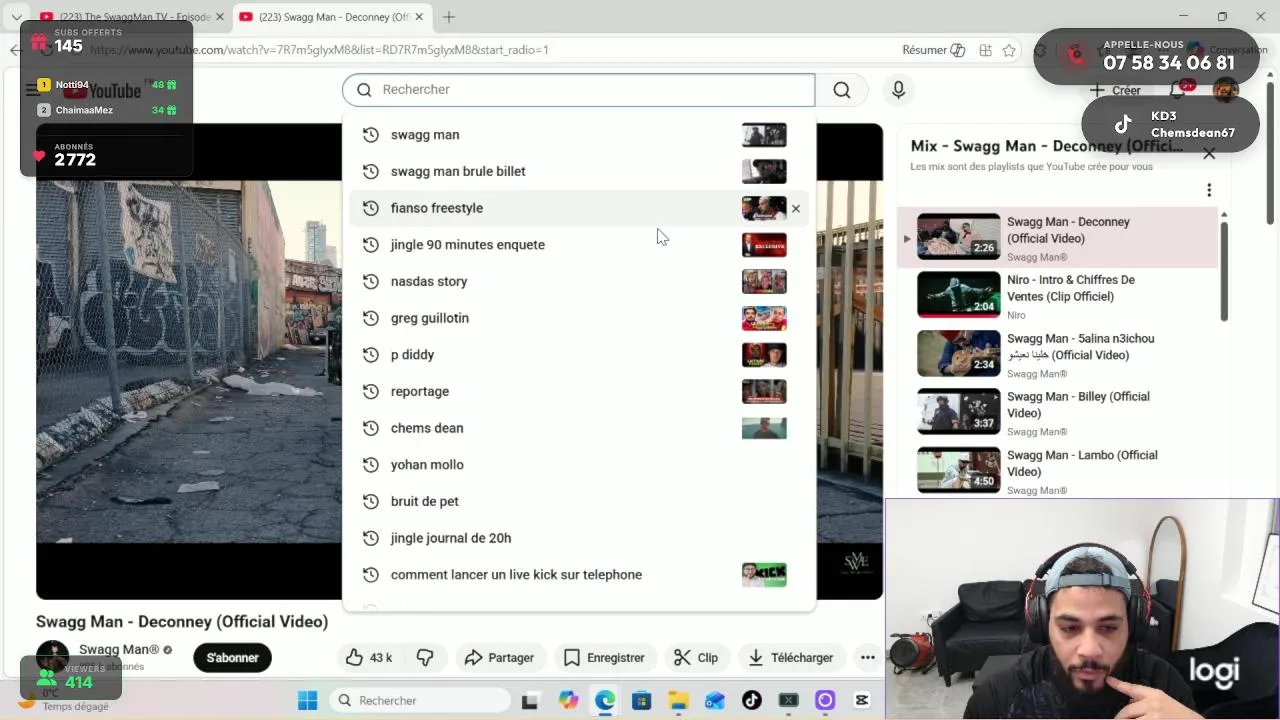Open the account avatar menu

(x=1225, y=90)
